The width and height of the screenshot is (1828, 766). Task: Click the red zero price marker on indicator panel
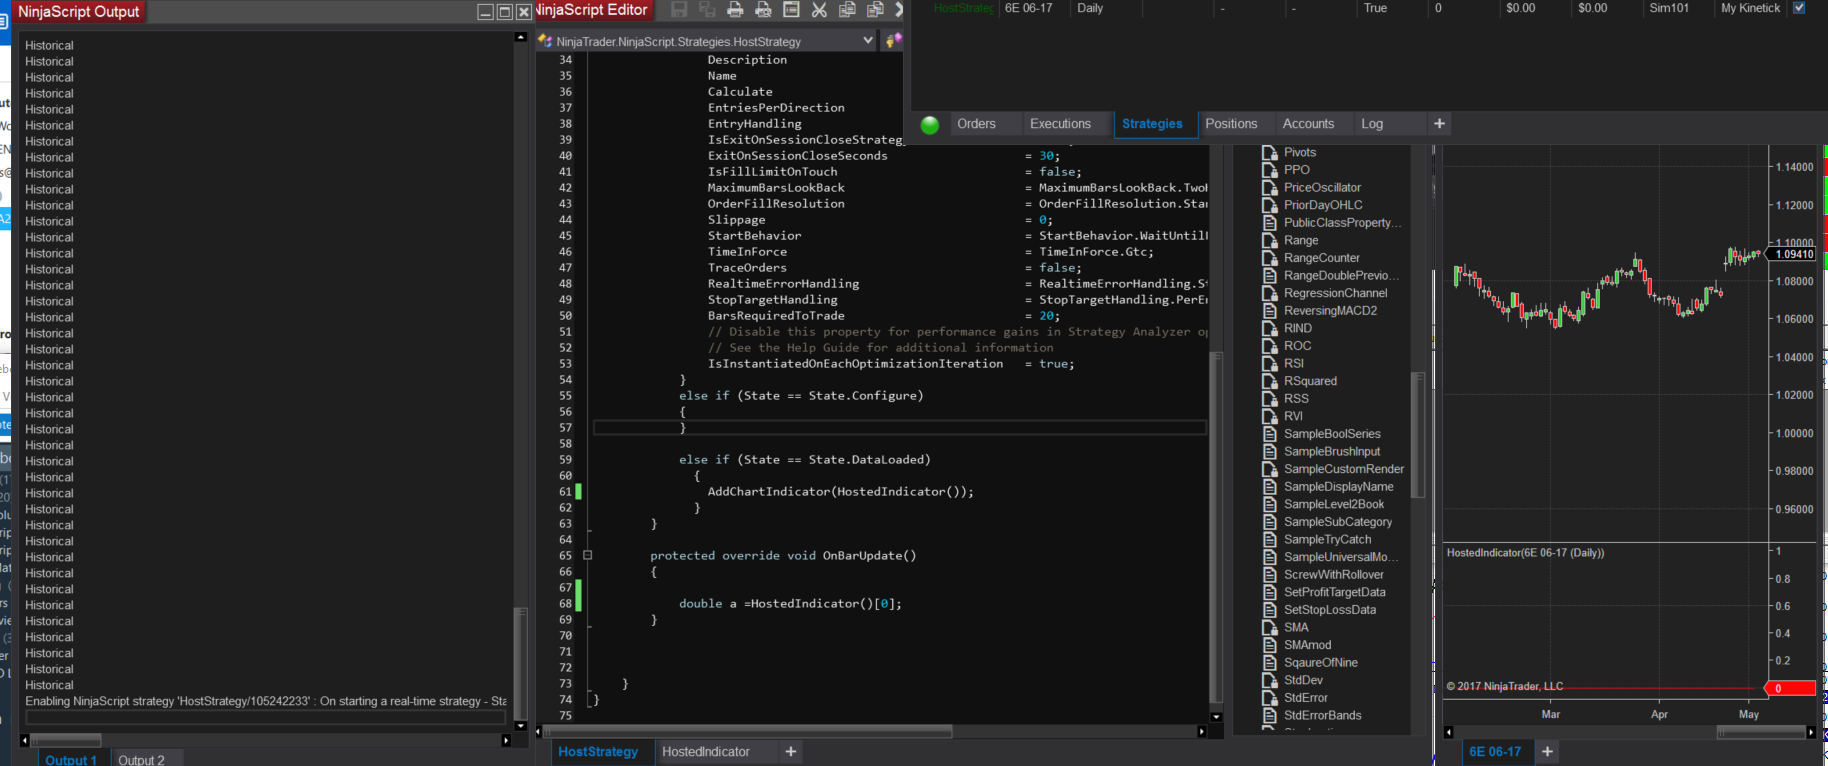click(1789, 688)
